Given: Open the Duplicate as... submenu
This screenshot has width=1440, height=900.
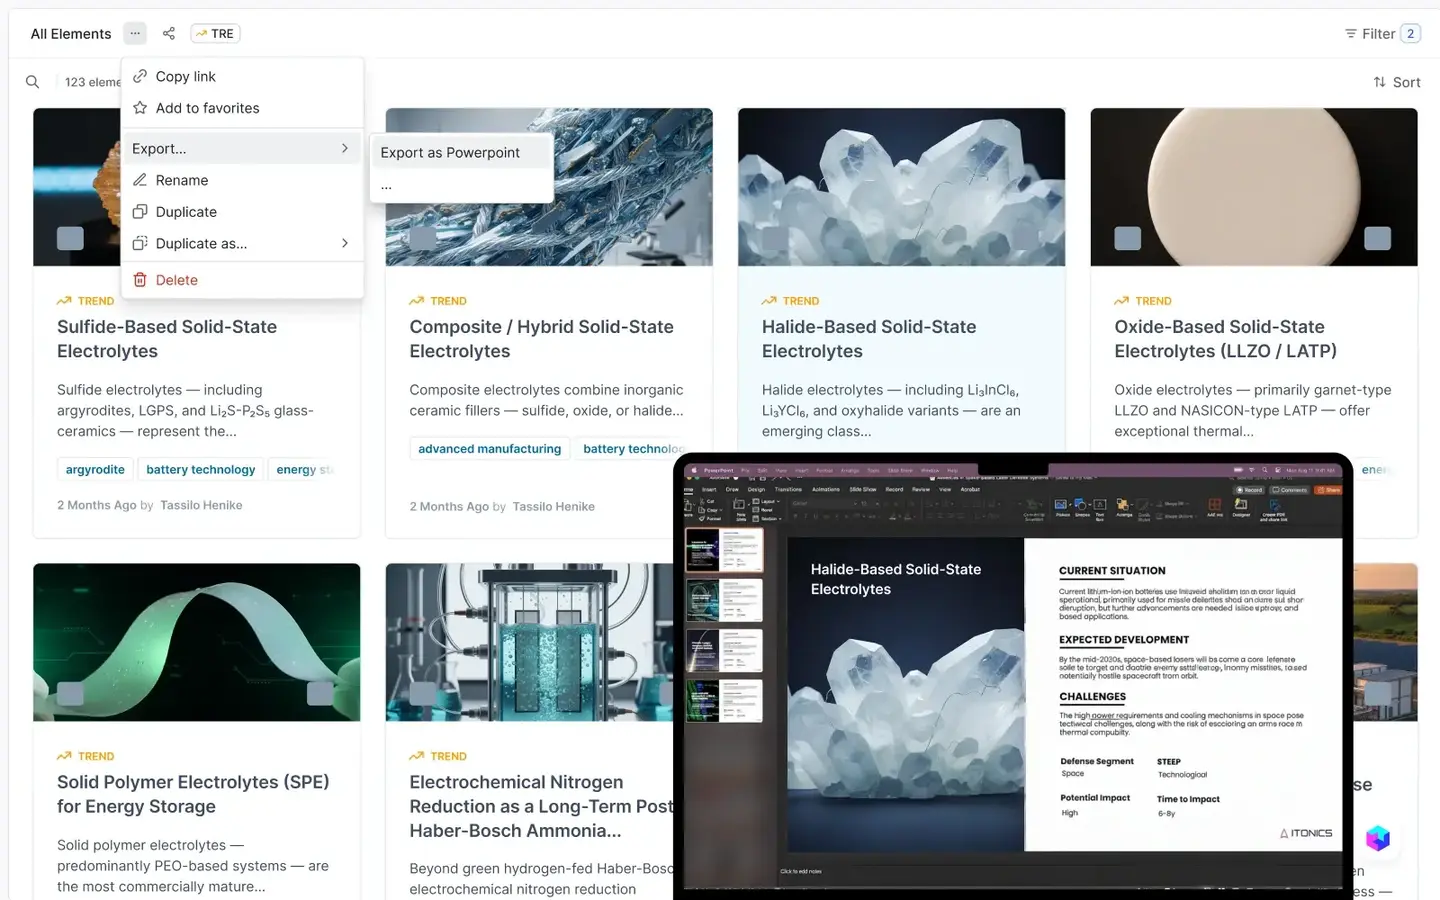Looking at the screenshot, I should pos(242,243).
